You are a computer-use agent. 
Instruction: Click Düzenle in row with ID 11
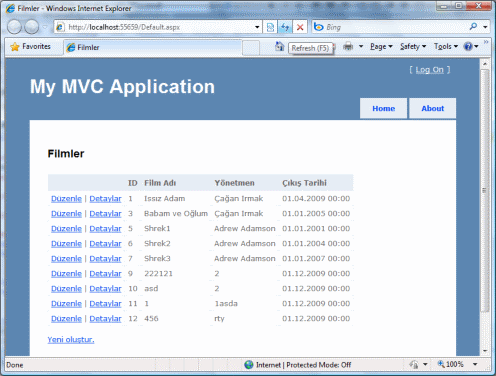(66, 304)
